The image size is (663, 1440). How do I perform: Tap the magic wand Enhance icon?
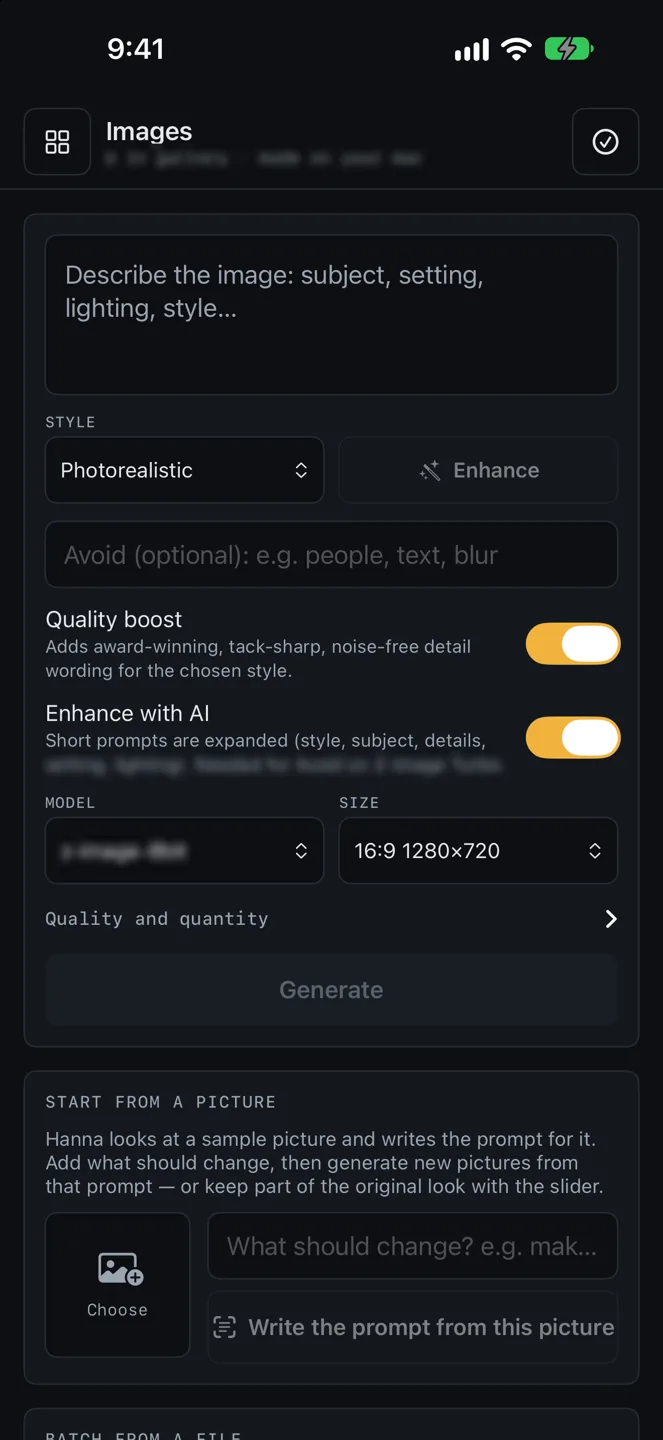(x=430, y=470)
